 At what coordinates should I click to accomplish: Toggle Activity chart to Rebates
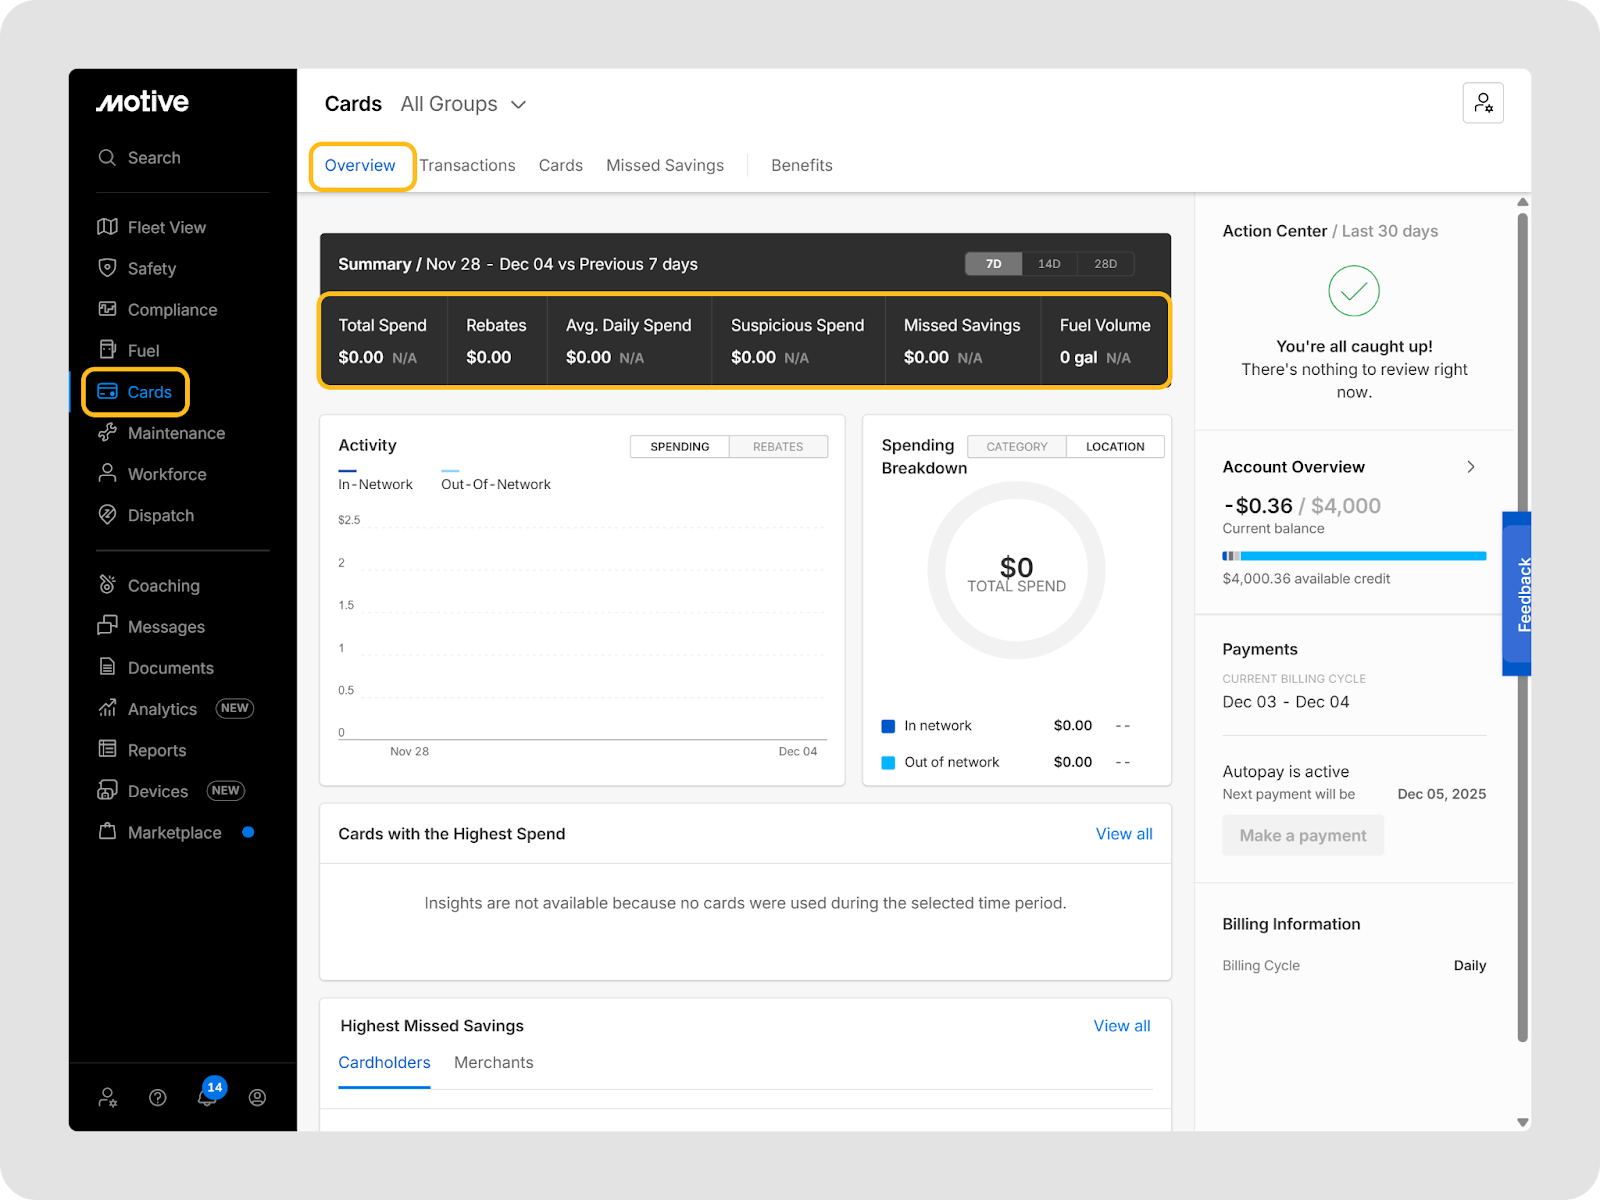coord(778,447)
